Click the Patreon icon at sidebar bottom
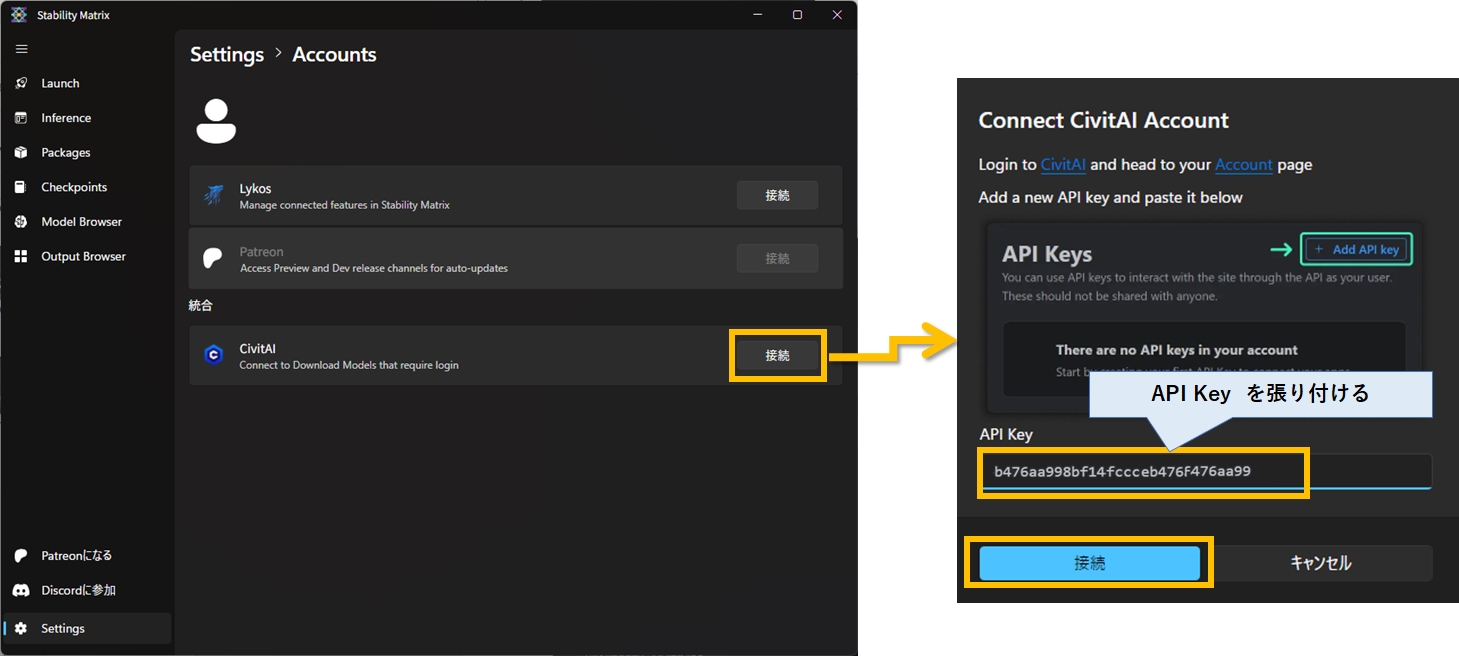Viewport: 1459px width, 656px height. [x=21, y=556]
